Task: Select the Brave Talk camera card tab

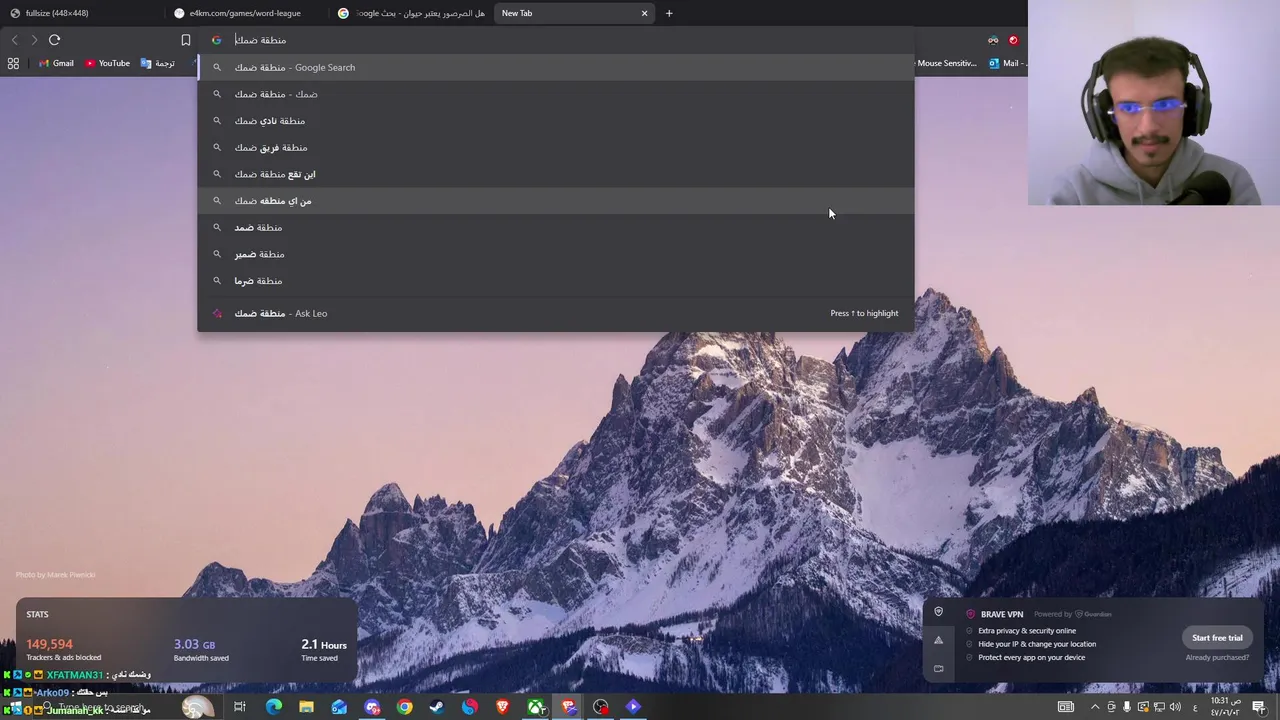Action: (x=938, y=668)
